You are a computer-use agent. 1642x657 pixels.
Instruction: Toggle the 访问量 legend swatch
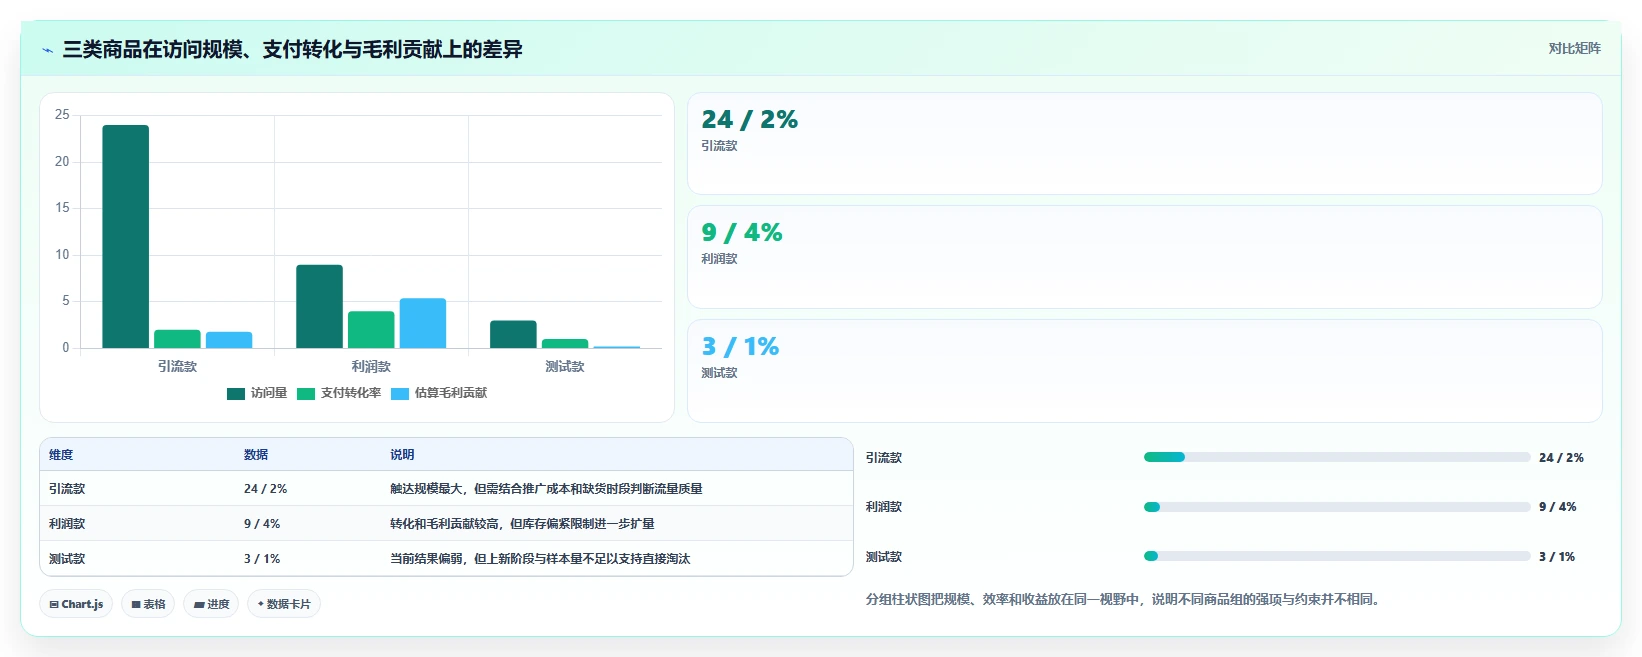point(236,394)
